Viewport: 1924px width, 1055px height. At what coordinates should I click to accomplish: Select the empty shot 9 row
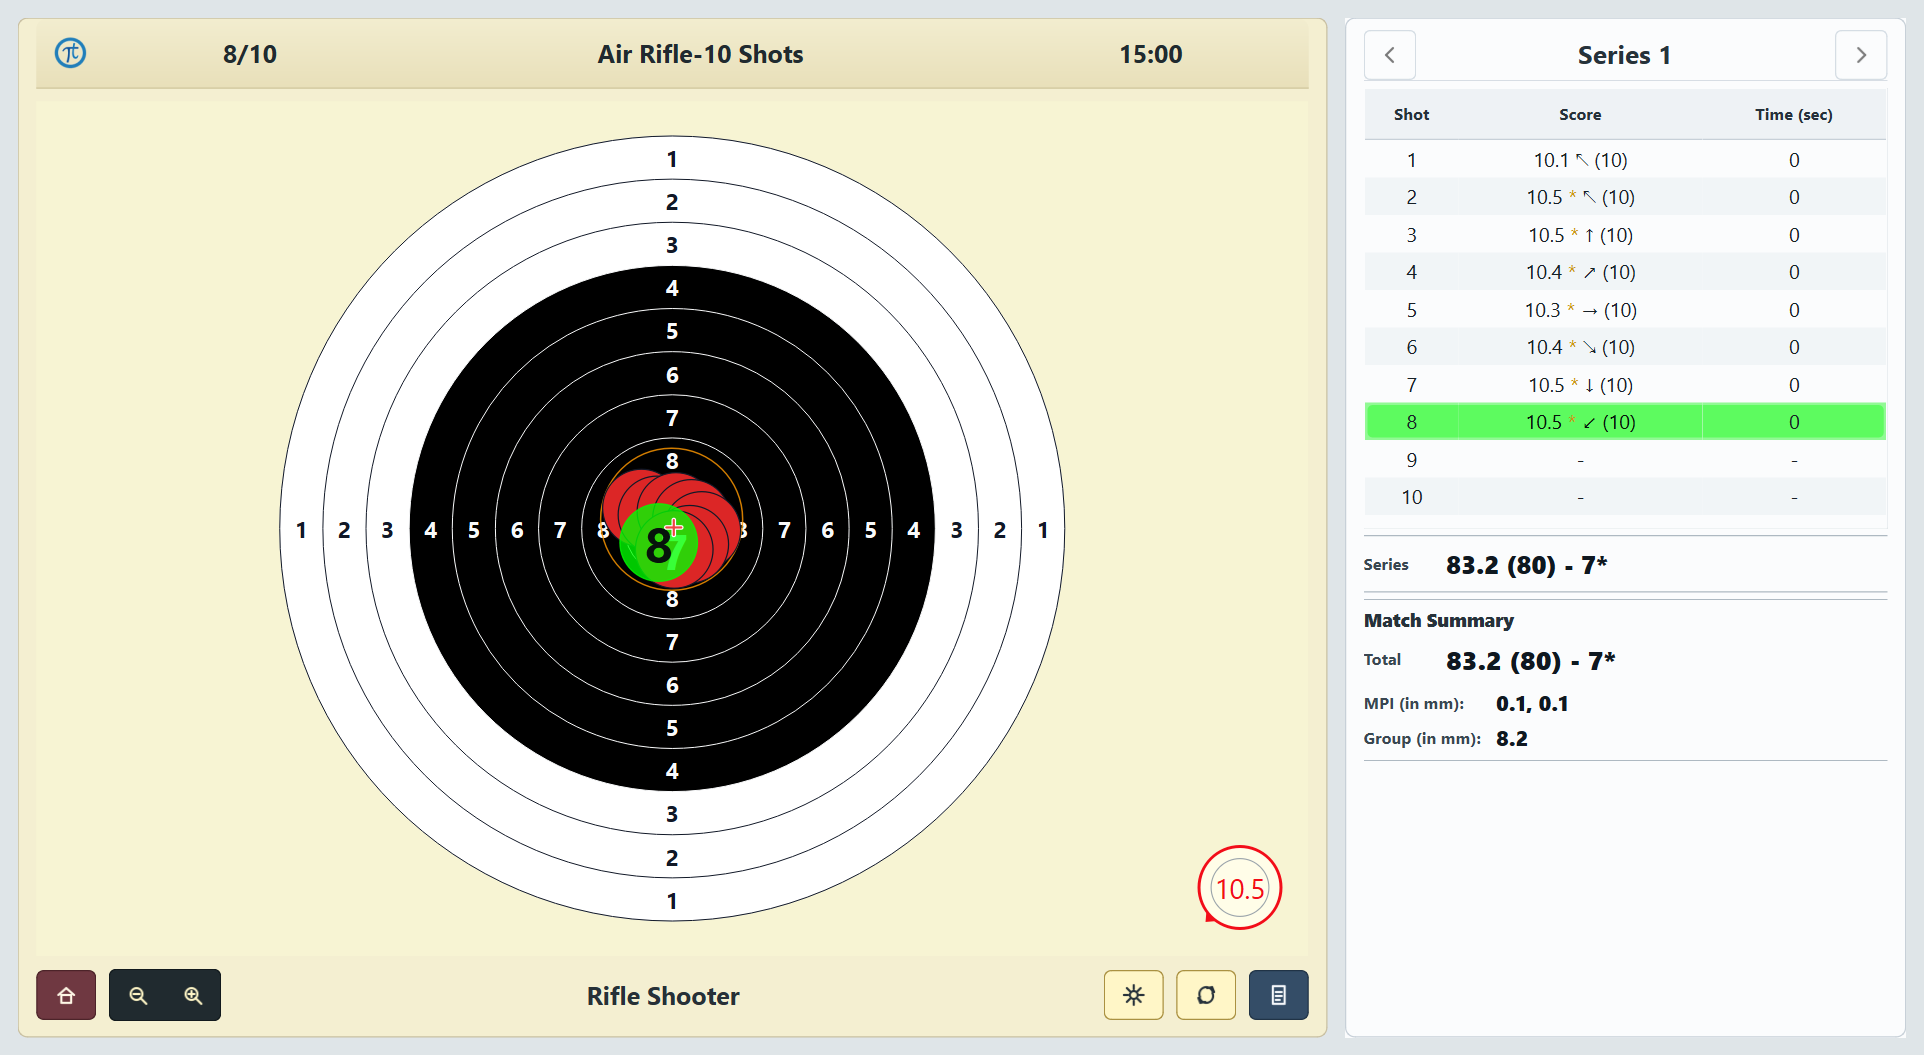coord(1625,460)
